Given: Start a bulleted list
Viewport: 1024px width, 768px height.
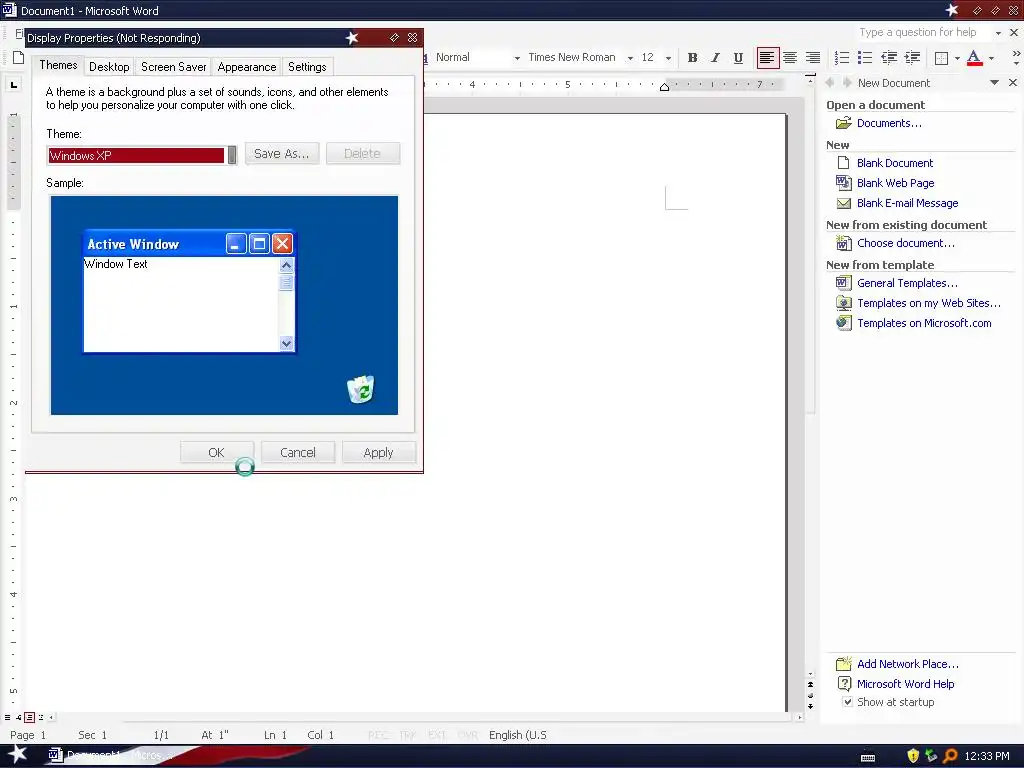Looking at the screenshot, I should point(865,57).
